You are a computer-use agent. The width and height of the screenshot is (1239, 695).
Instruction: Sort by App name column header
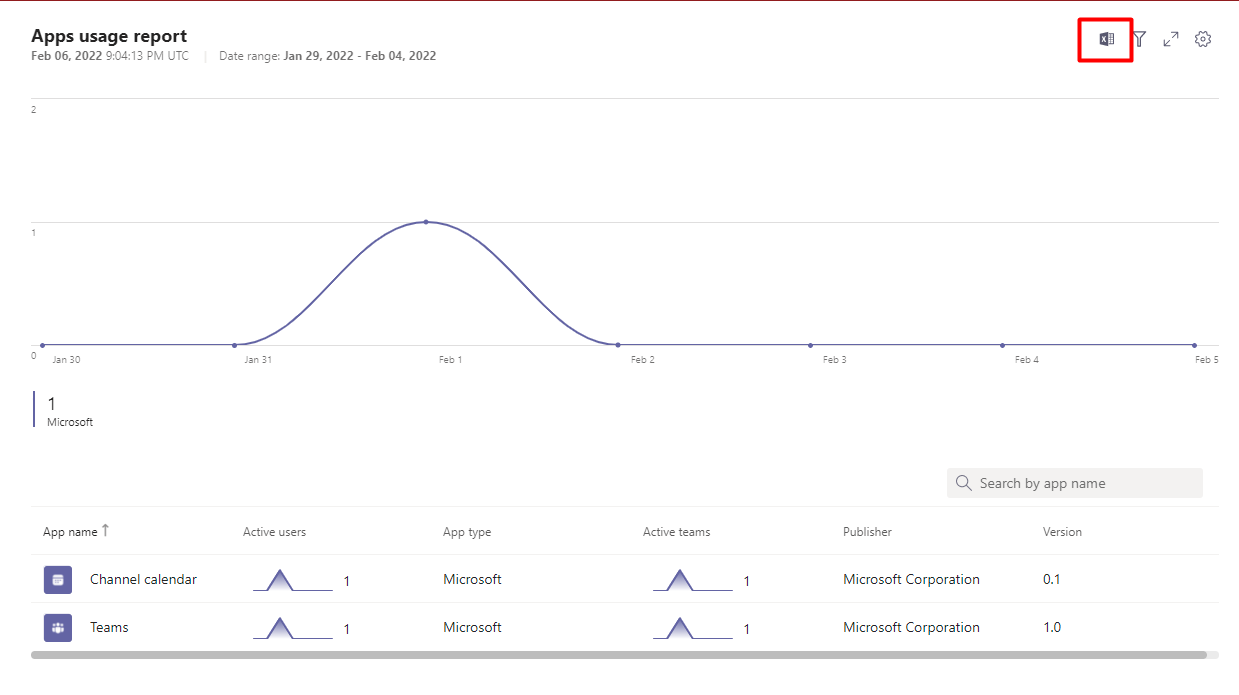[x=70, y=532]
